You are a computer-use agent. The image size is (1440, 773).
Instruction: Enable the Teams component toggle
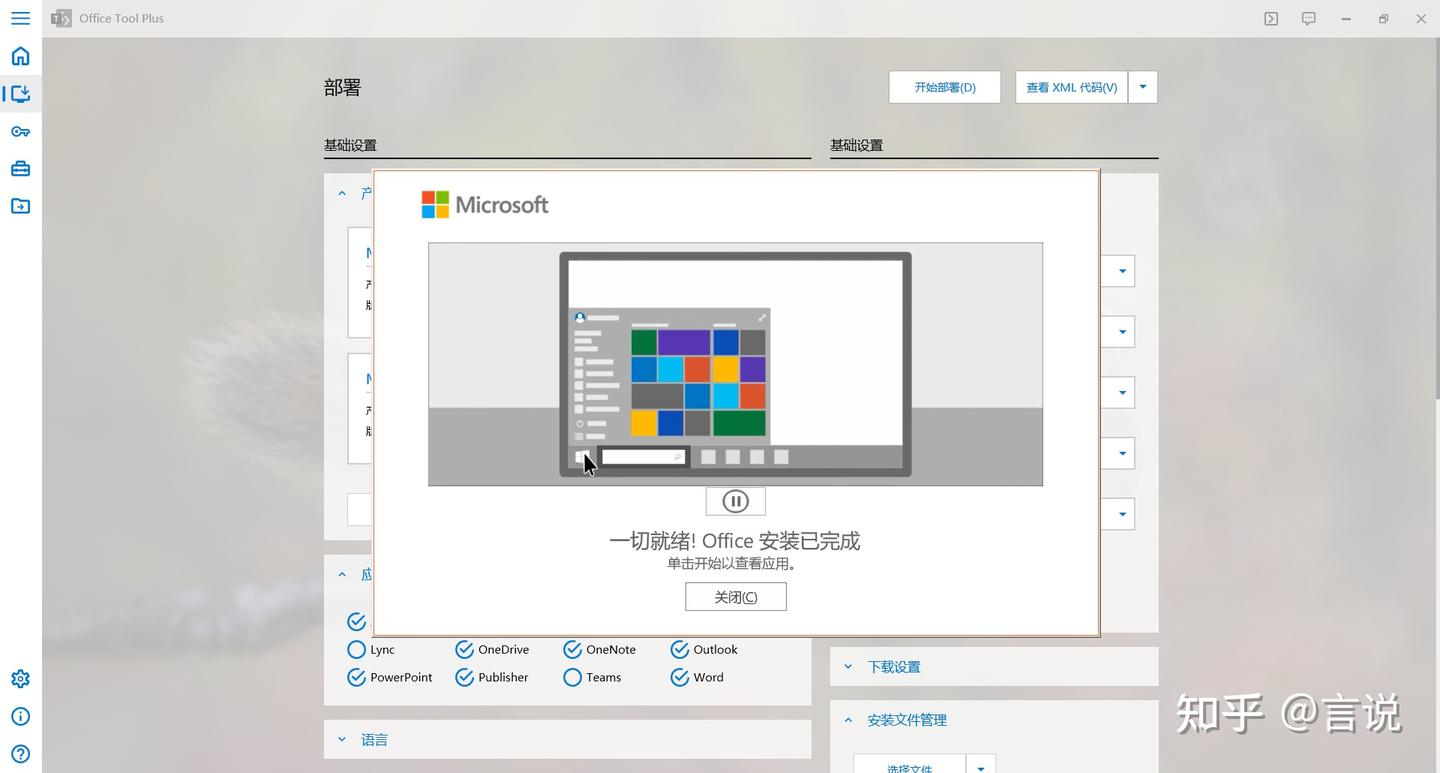point(572,677)
